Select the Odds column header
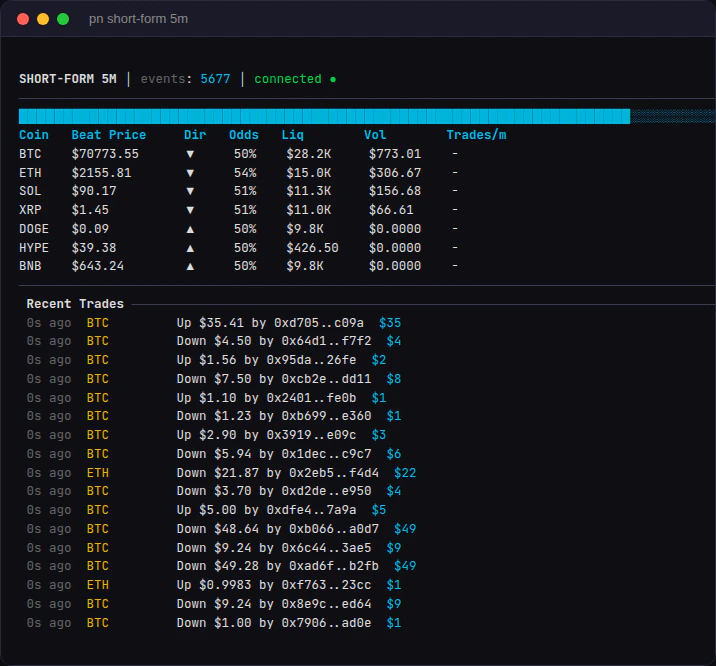The image size is (716, 666). [x=243, y=135]
